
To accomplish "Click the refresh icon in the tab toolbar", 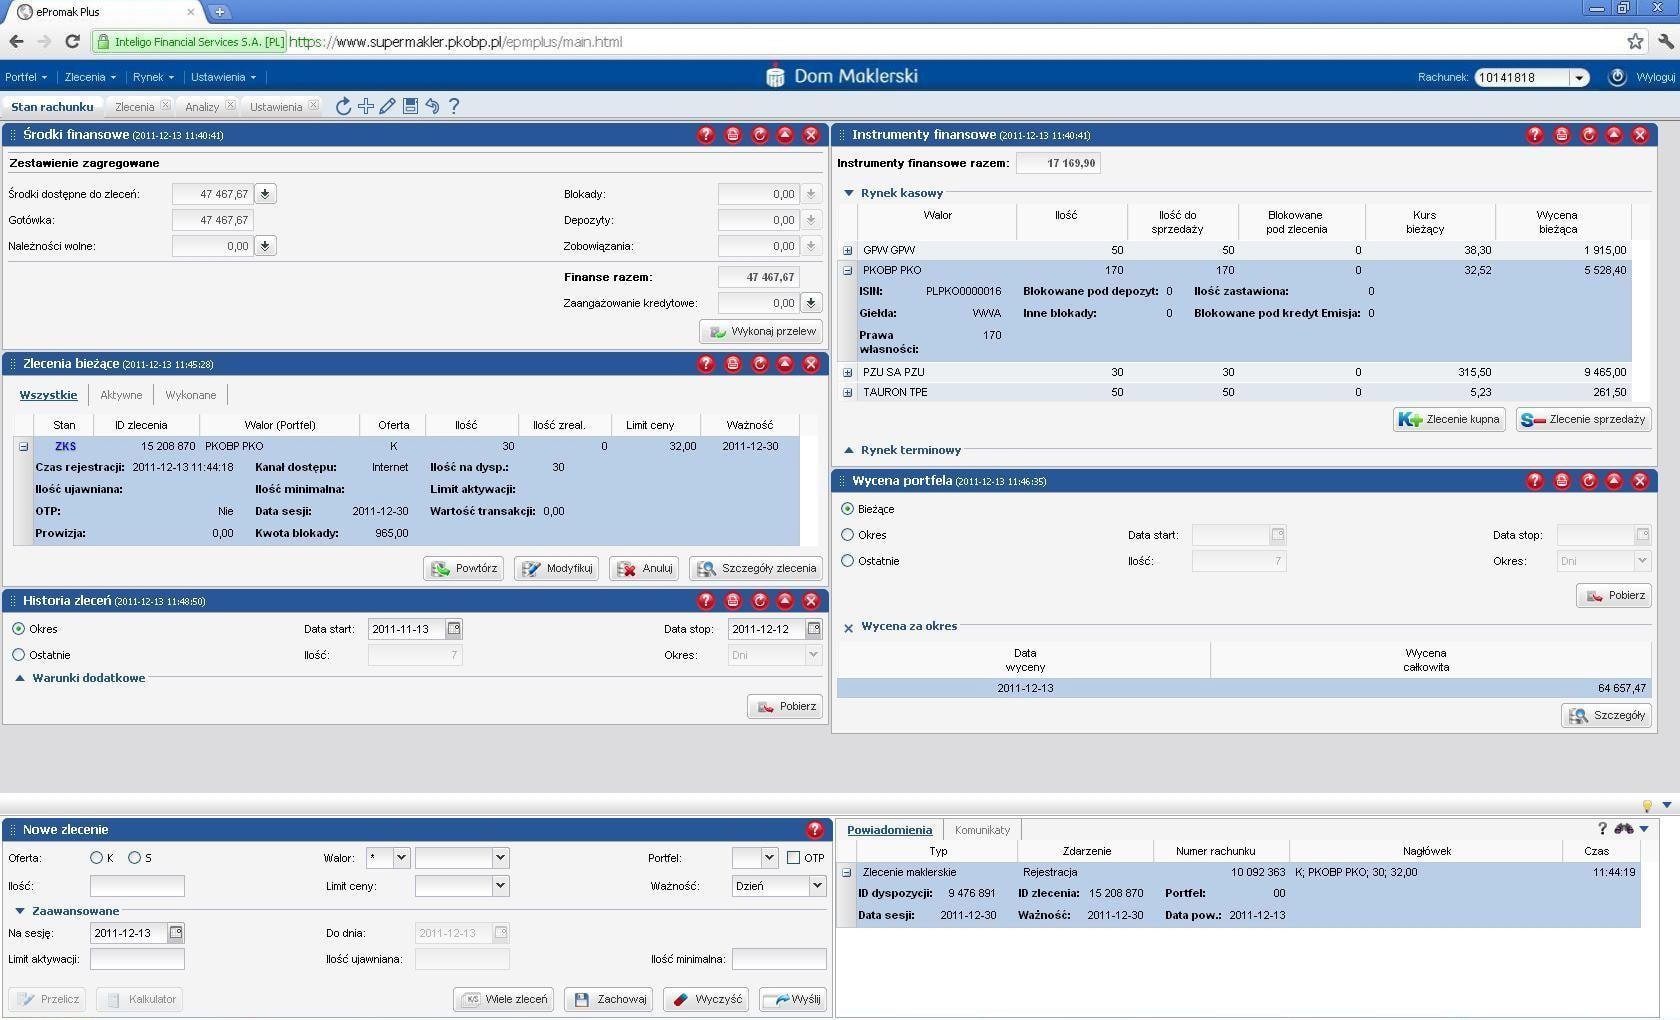I will [343, 106].
